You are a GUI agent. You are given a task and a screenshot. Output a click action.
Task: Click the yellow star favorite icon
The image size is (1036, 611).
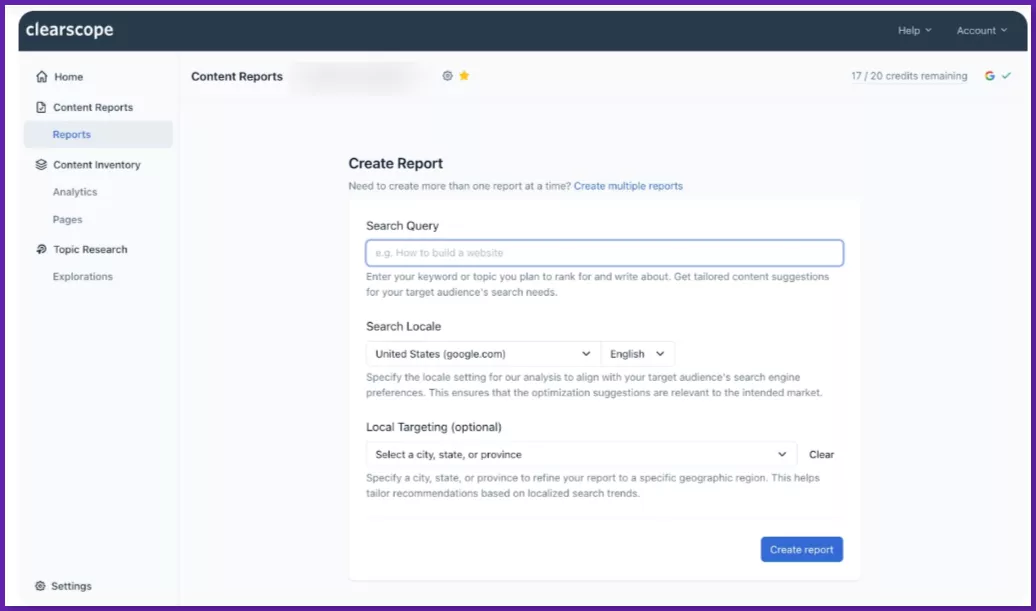(x=464, y=76)
